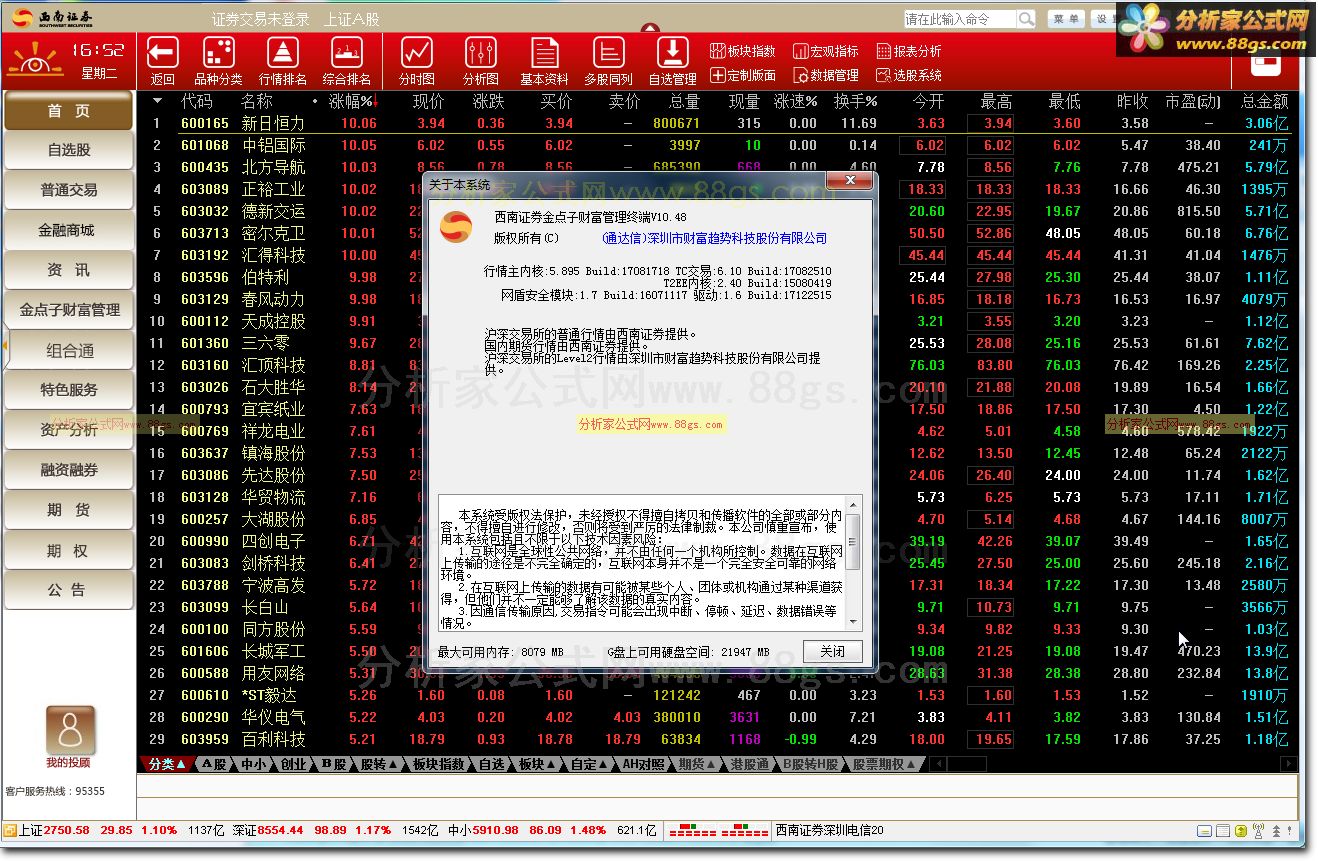This screenshot has width=1318, height=861.
Task: Open 分析图 analysis chart icon
Action: pyautogui.click(x=480, y=61)
